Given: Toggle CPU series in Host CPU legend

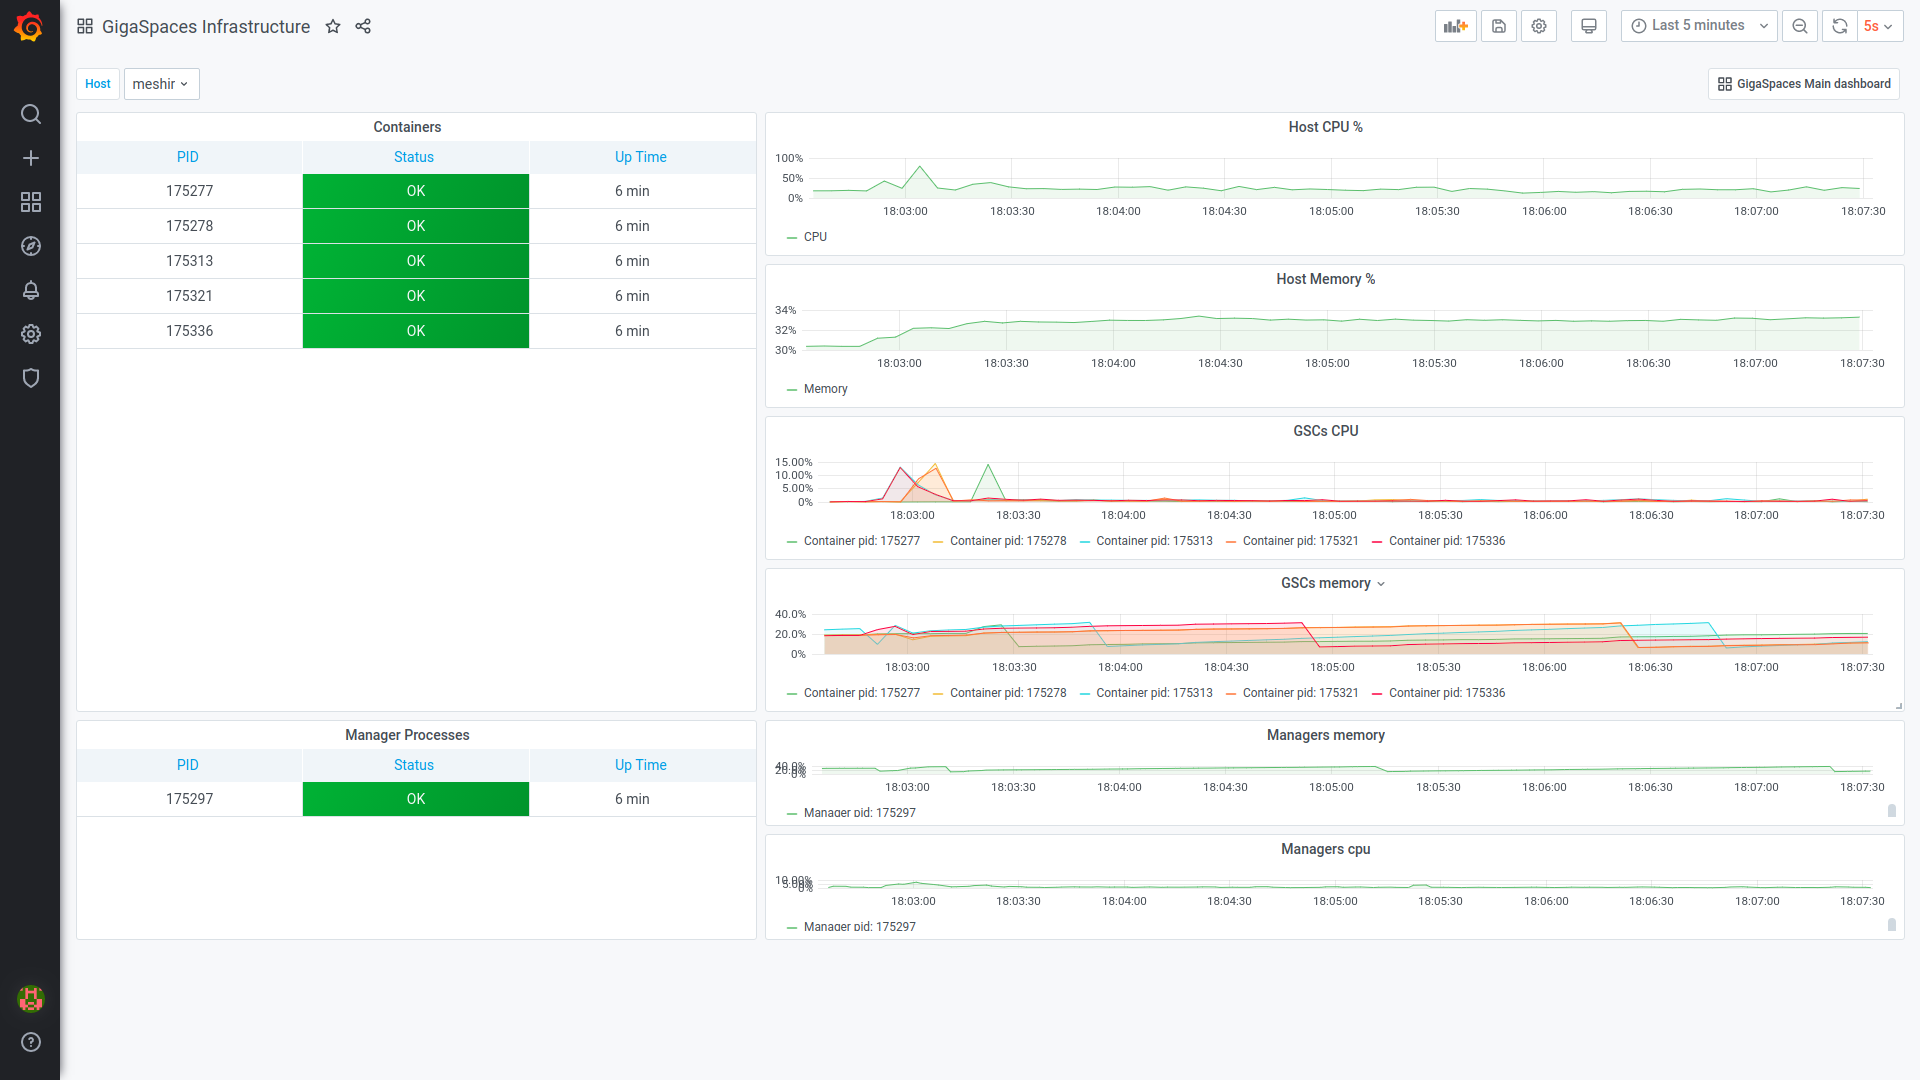Looking at the screenshot, I should pos(815,237).
